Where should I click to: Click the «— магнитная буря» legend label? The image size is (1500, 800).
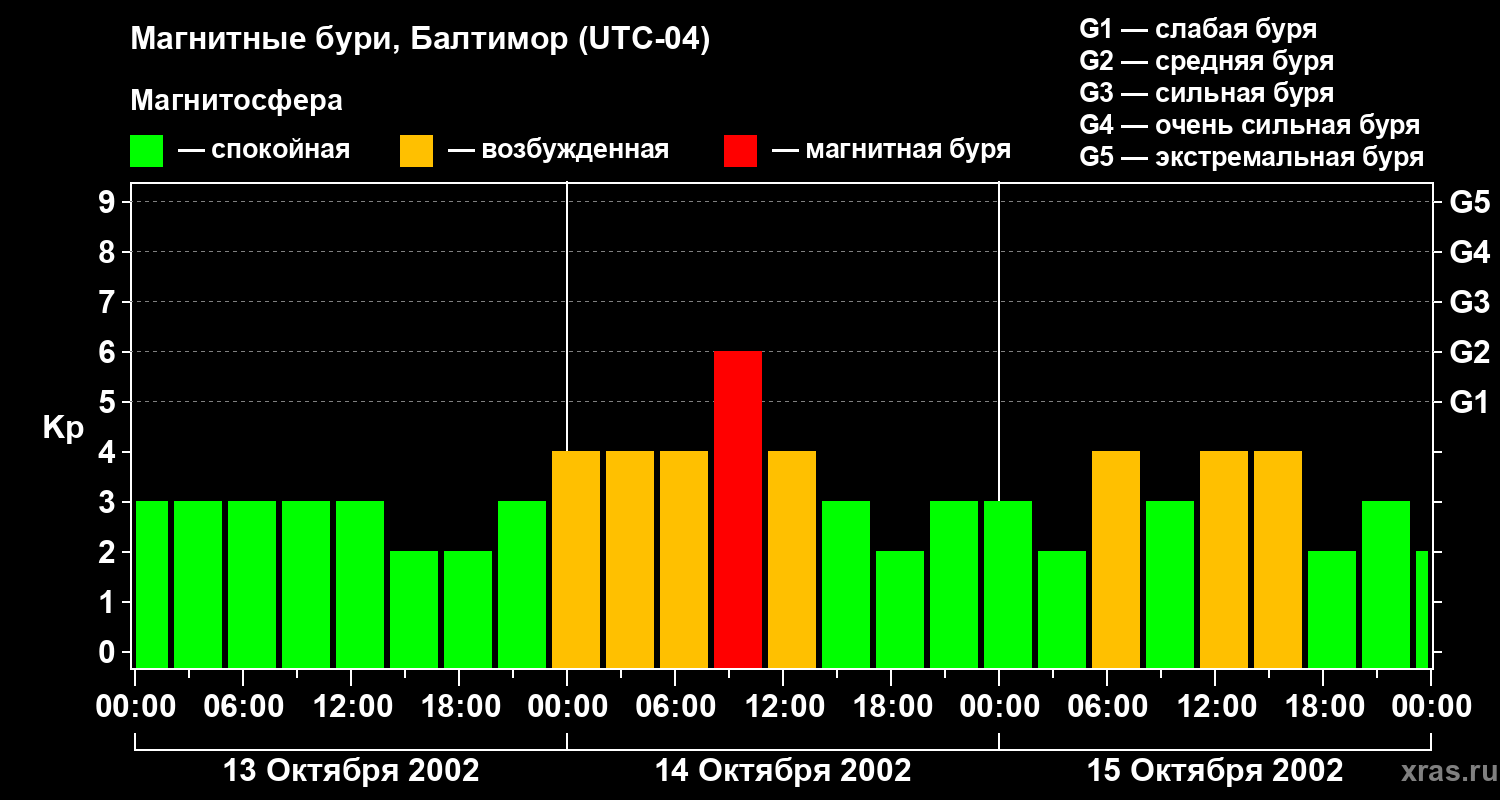click(x=892, y=151)
